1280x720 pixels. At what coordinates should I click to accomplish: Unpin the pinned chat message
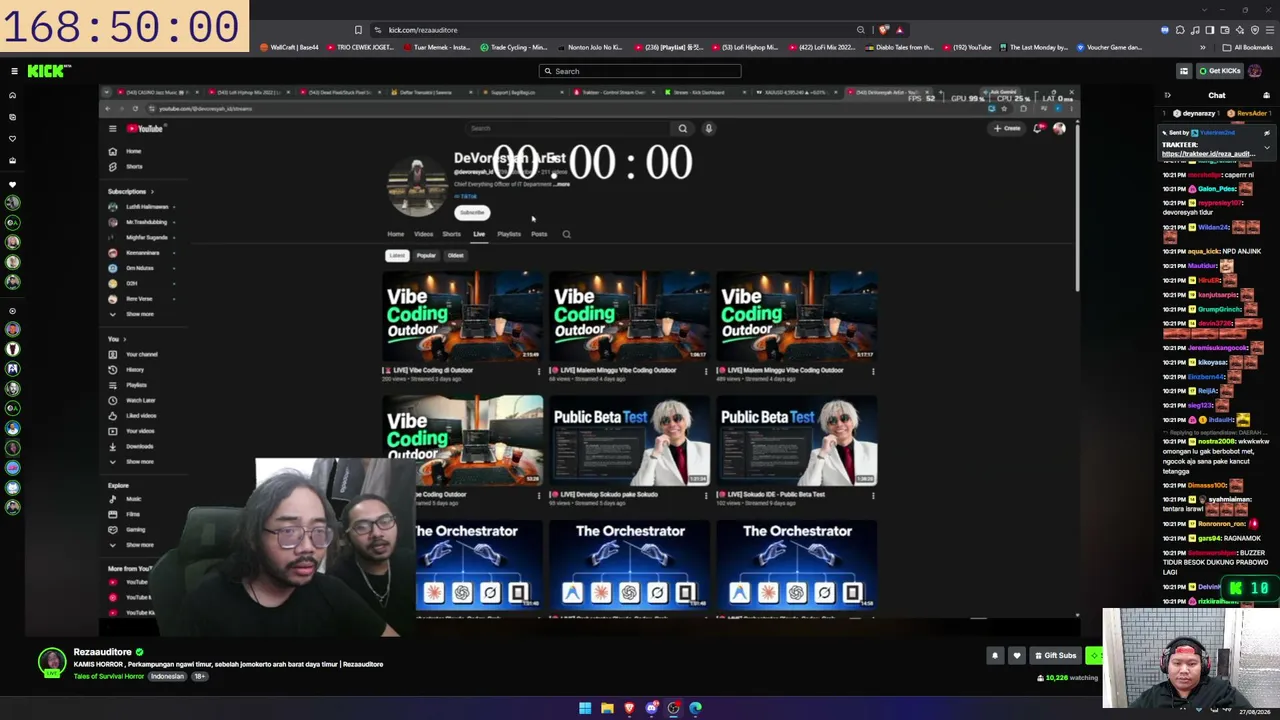[1266, 133]
